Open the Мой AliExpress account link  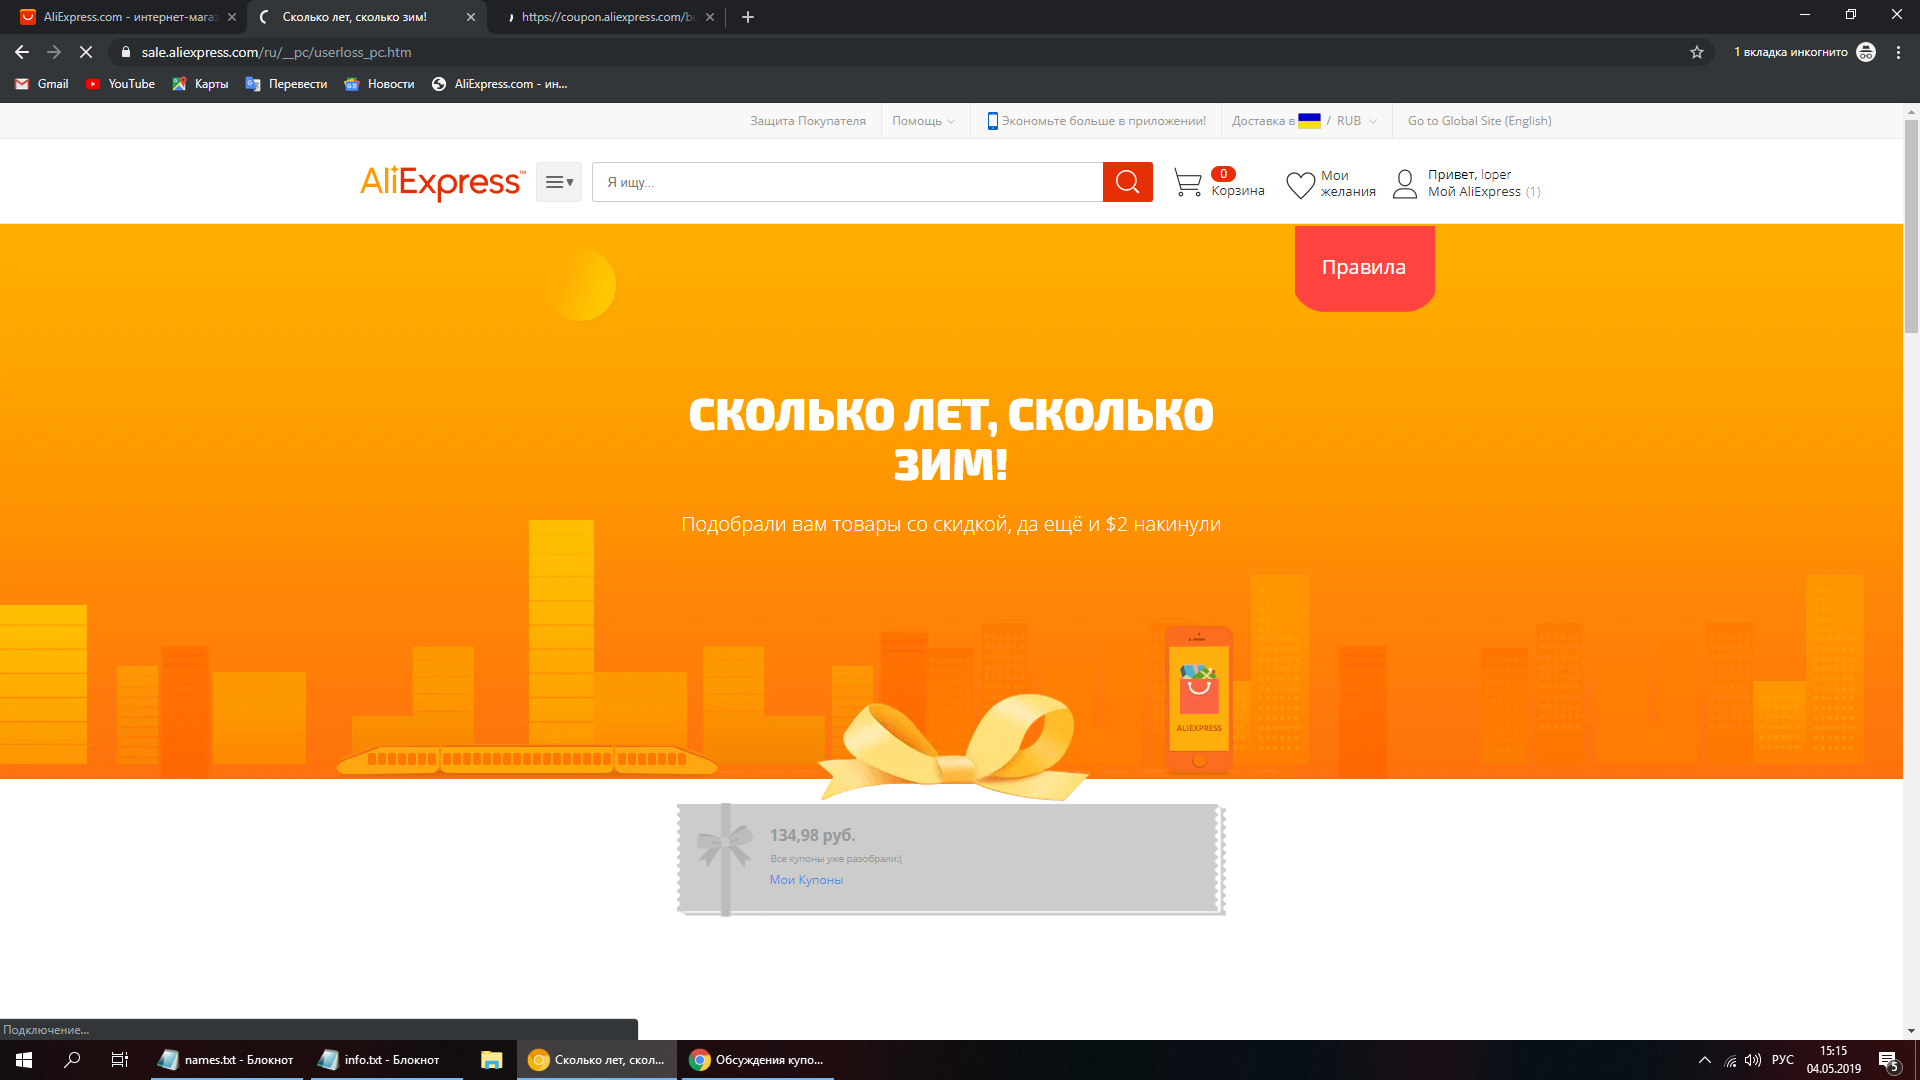(x=1474, y=192)
